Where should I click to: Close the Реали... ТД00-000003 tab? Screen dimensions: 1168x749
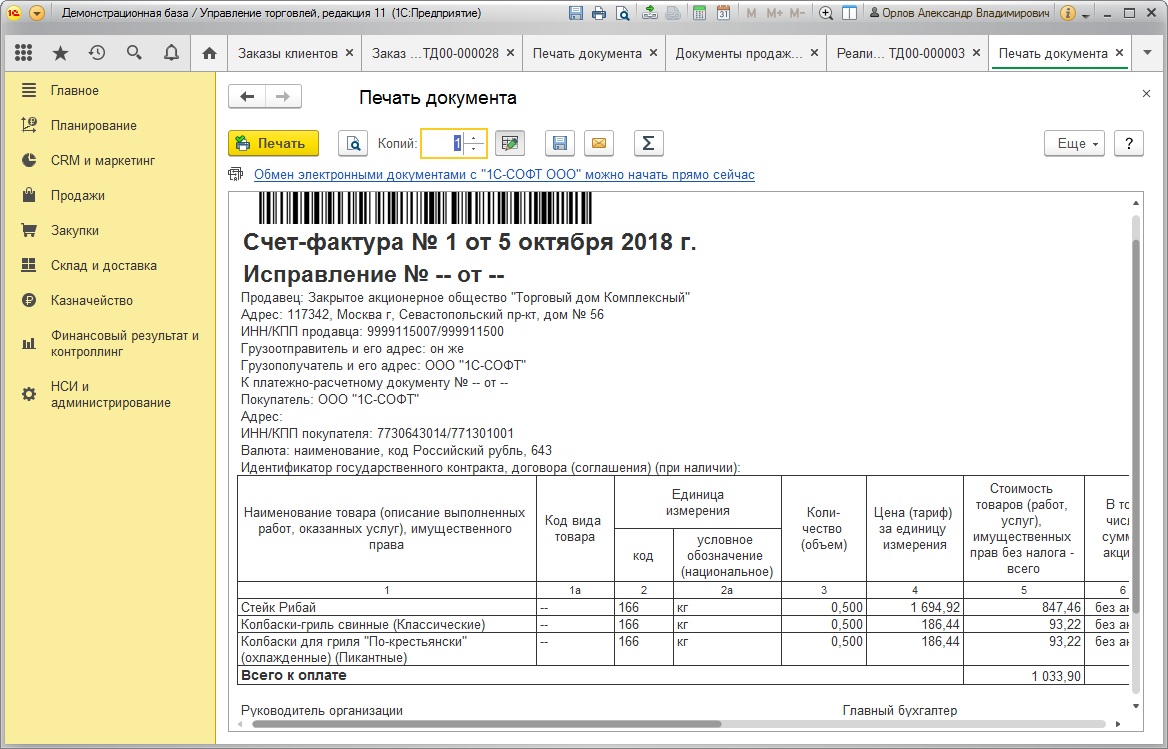976,53
